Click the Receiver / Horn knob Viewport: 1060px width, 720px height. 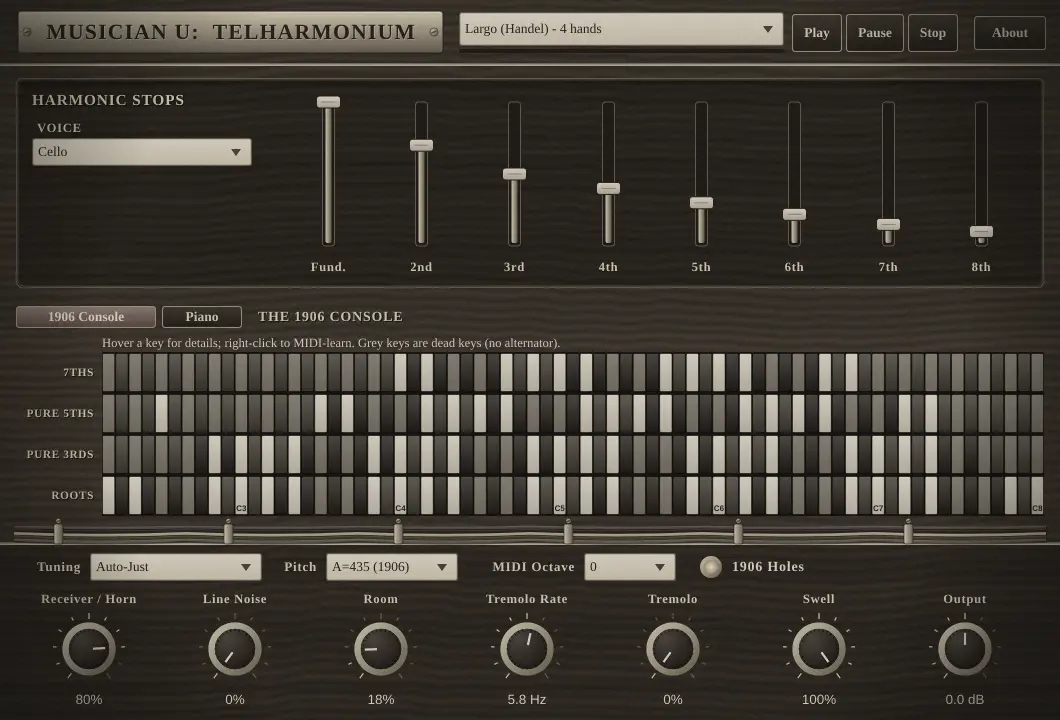coord(89,648)
